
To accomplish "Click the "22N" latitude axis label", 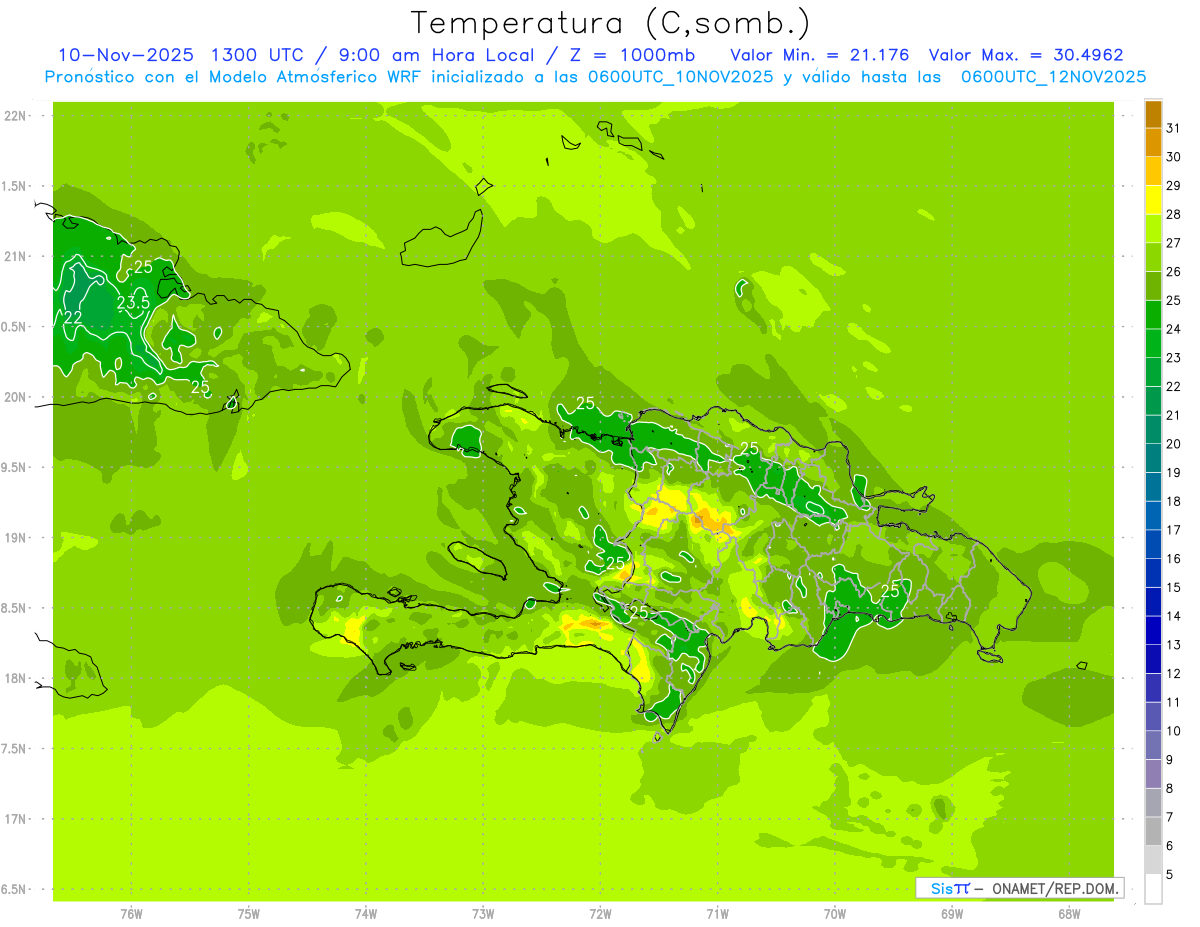I will point(17,116).
